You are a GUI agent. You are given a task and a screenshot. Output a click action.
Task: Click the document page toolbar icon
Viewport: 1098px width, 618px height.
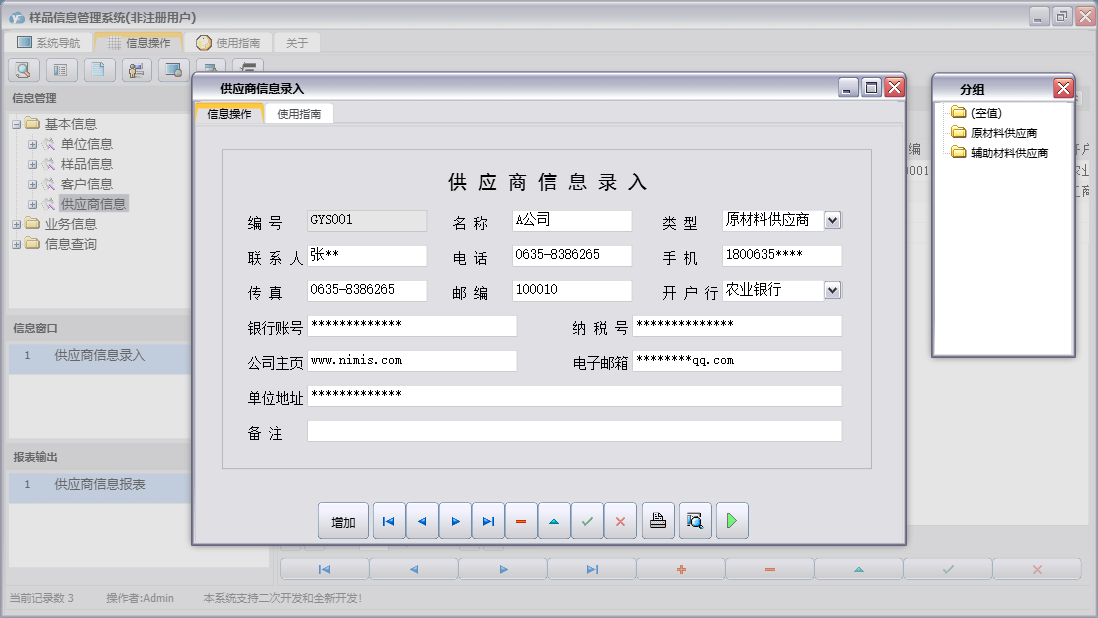(x=98, y=70)
